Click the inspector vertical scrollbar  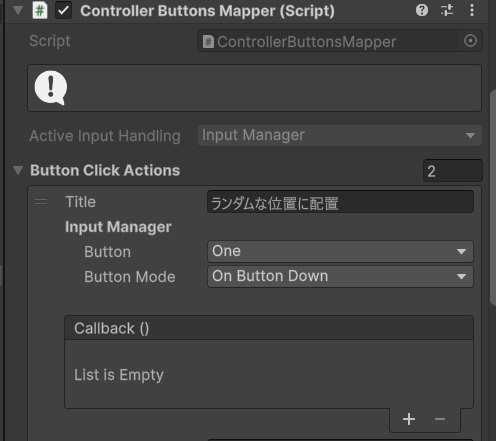[493, 197]
